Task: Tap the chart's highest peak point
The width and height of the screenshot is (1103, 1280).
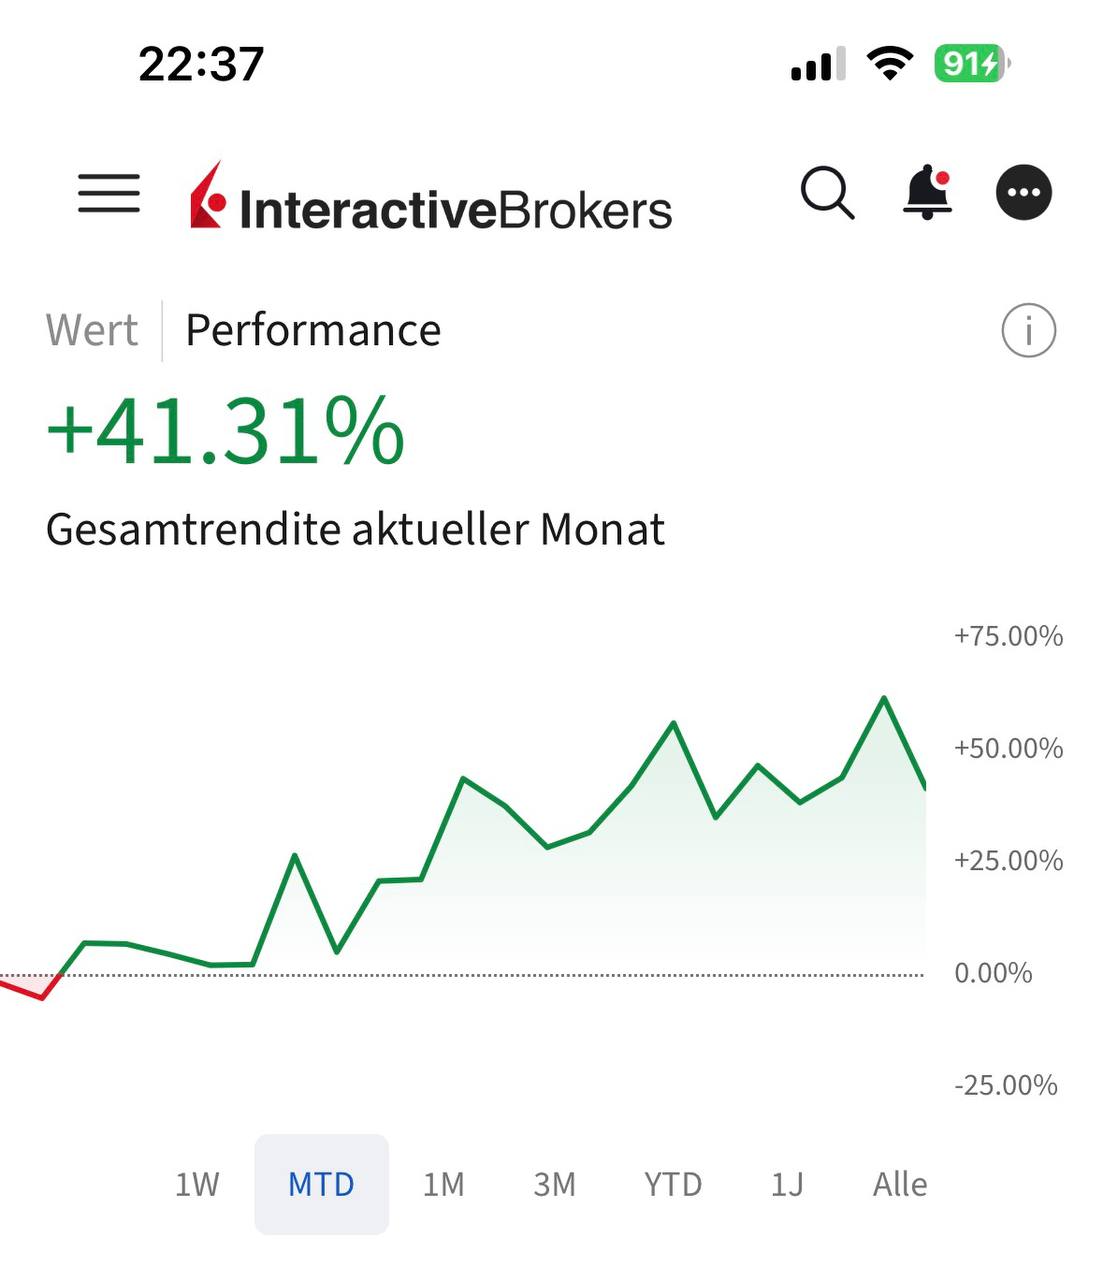Action: 884,698
